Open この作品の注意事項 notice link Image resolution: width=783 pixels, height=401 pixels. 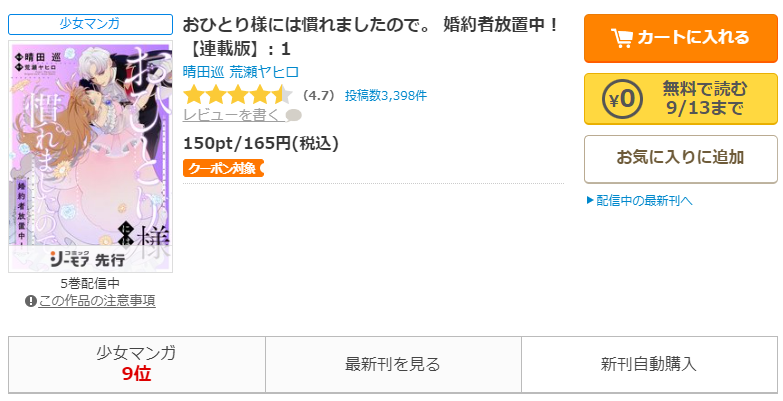97,301
